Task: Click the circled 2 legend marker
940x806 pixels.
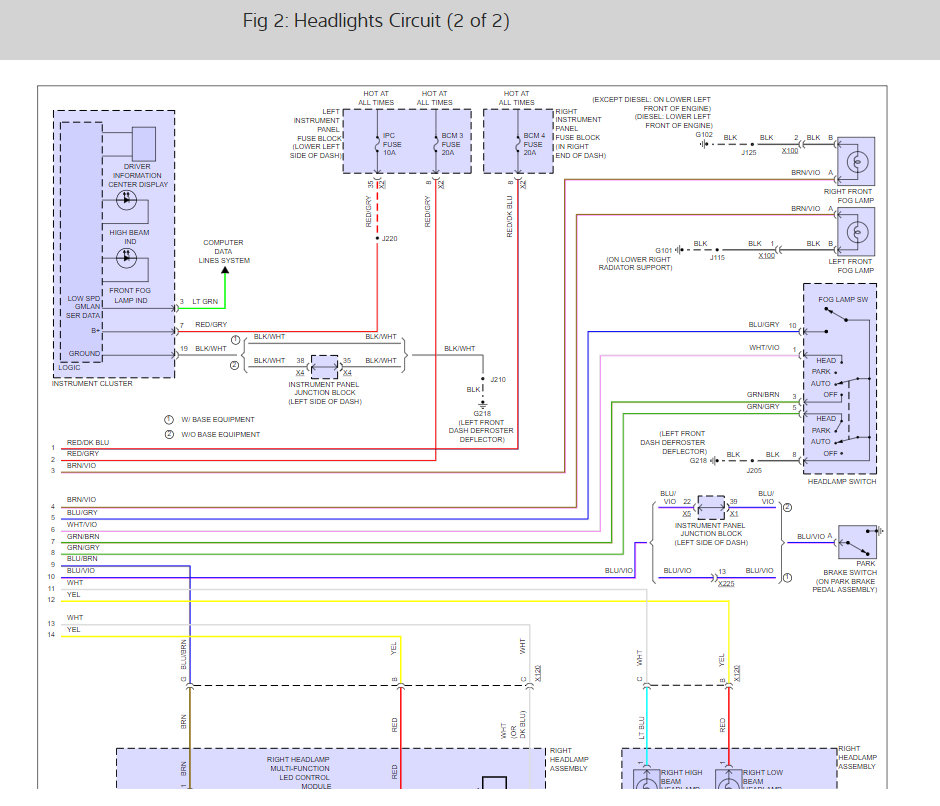Action: (169, 434)
